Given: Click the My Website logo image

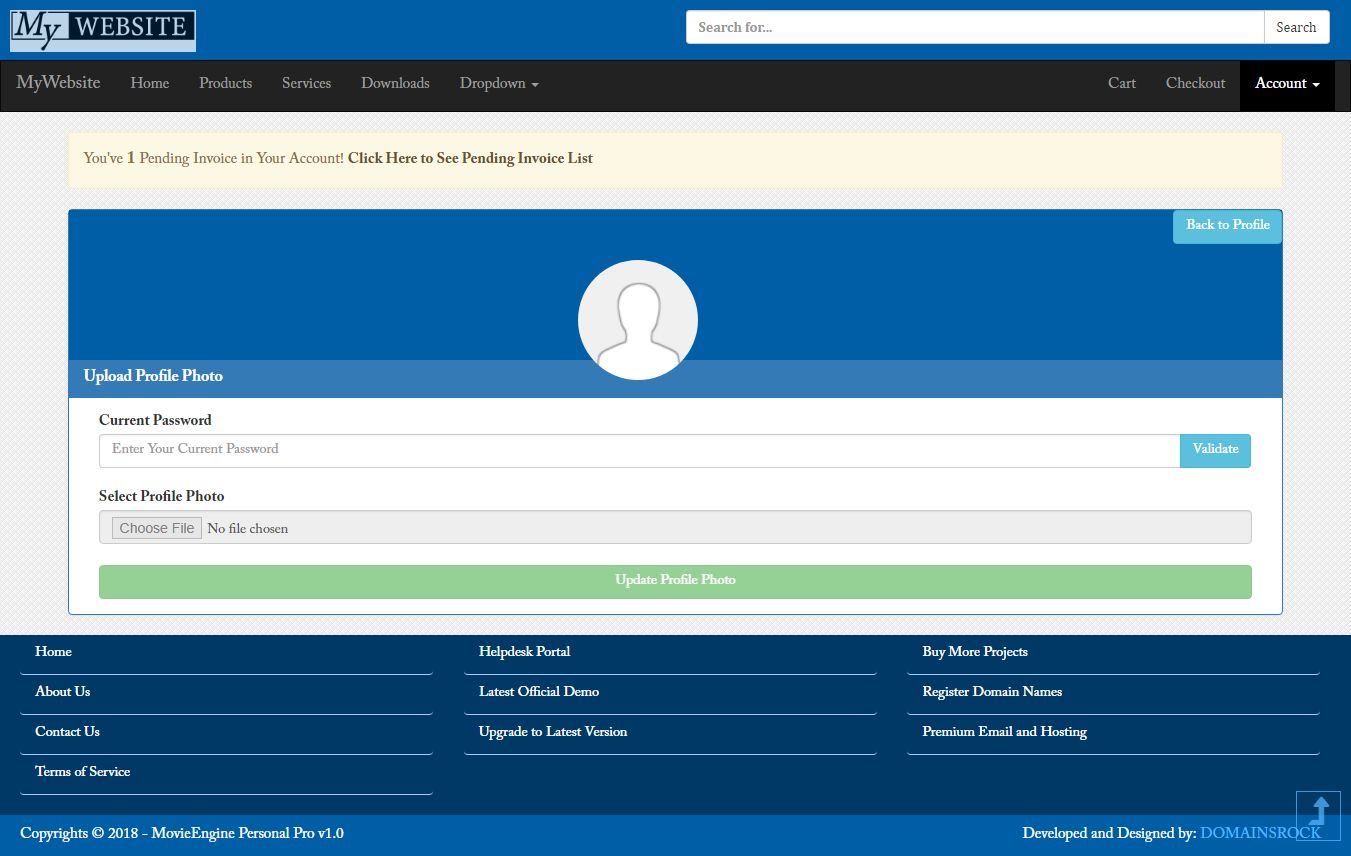Looking at the screenshot, I should tap(103, 31).
